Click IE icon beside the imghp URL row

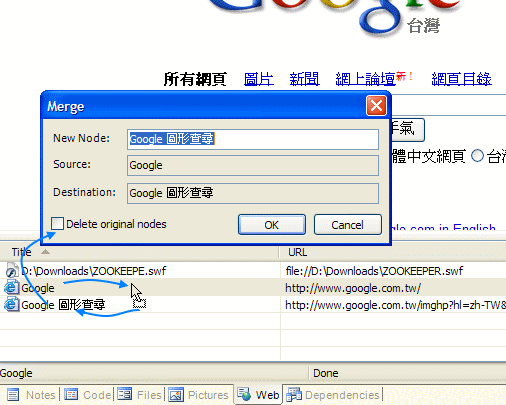tap(11, 305)
